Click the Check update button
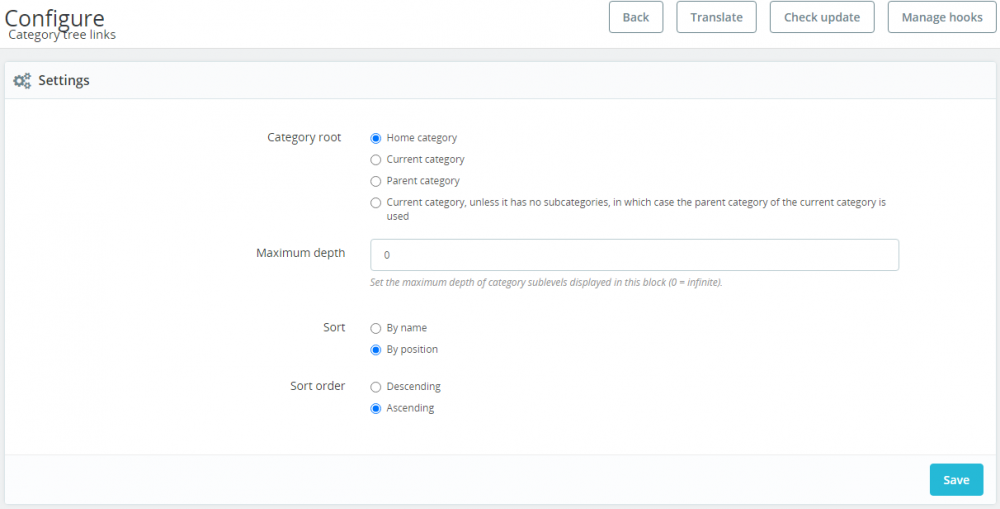The width and height of the screenshot is (1000, 509). point(821,17)
